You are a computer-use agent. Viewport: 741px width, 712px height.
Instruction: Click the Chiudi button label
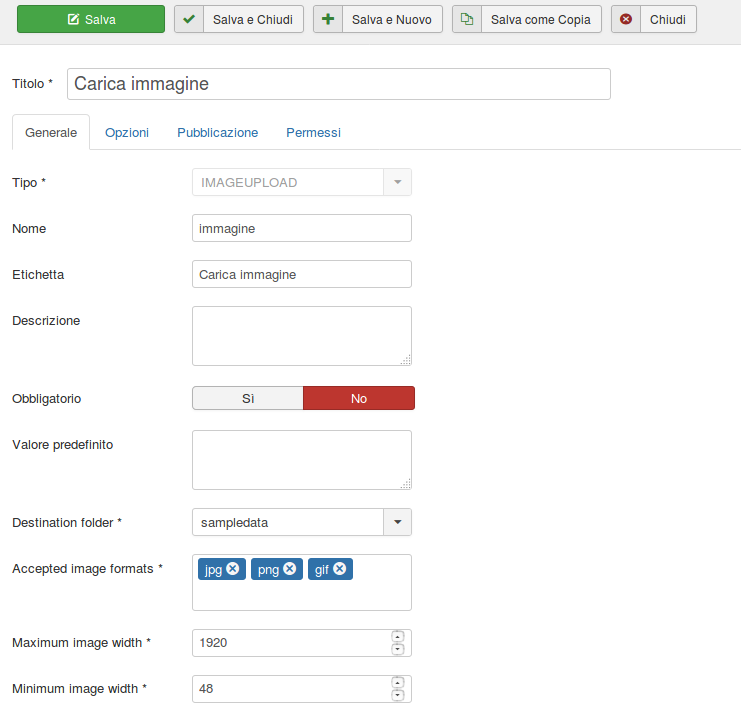point(668,19)
